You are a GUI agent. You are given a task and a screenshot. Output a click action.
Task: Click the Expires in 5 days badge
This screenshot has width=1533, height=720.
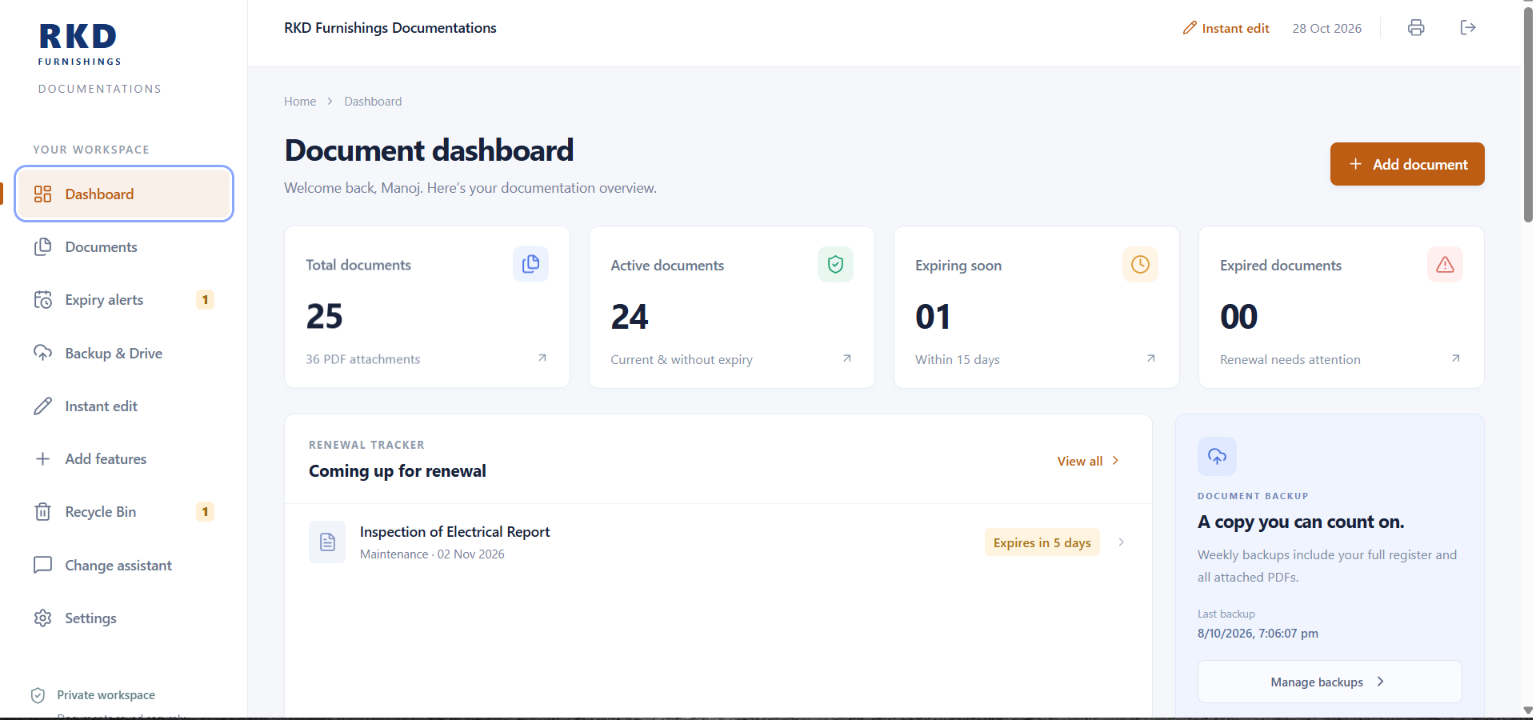1042,542
